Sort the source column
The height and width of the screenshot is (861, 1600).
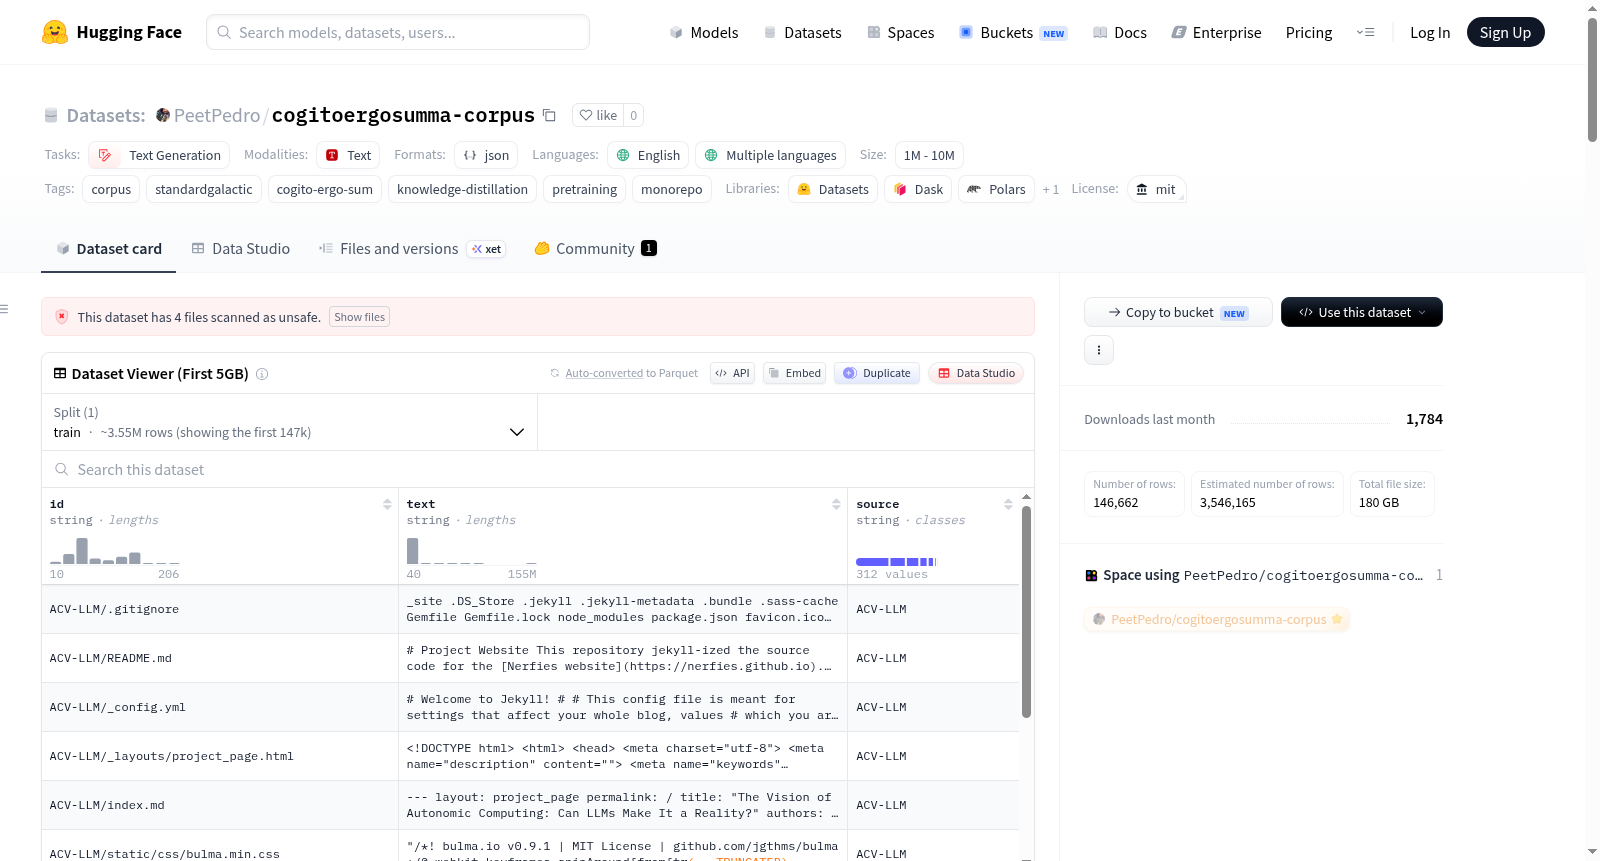pos(1008,504)
